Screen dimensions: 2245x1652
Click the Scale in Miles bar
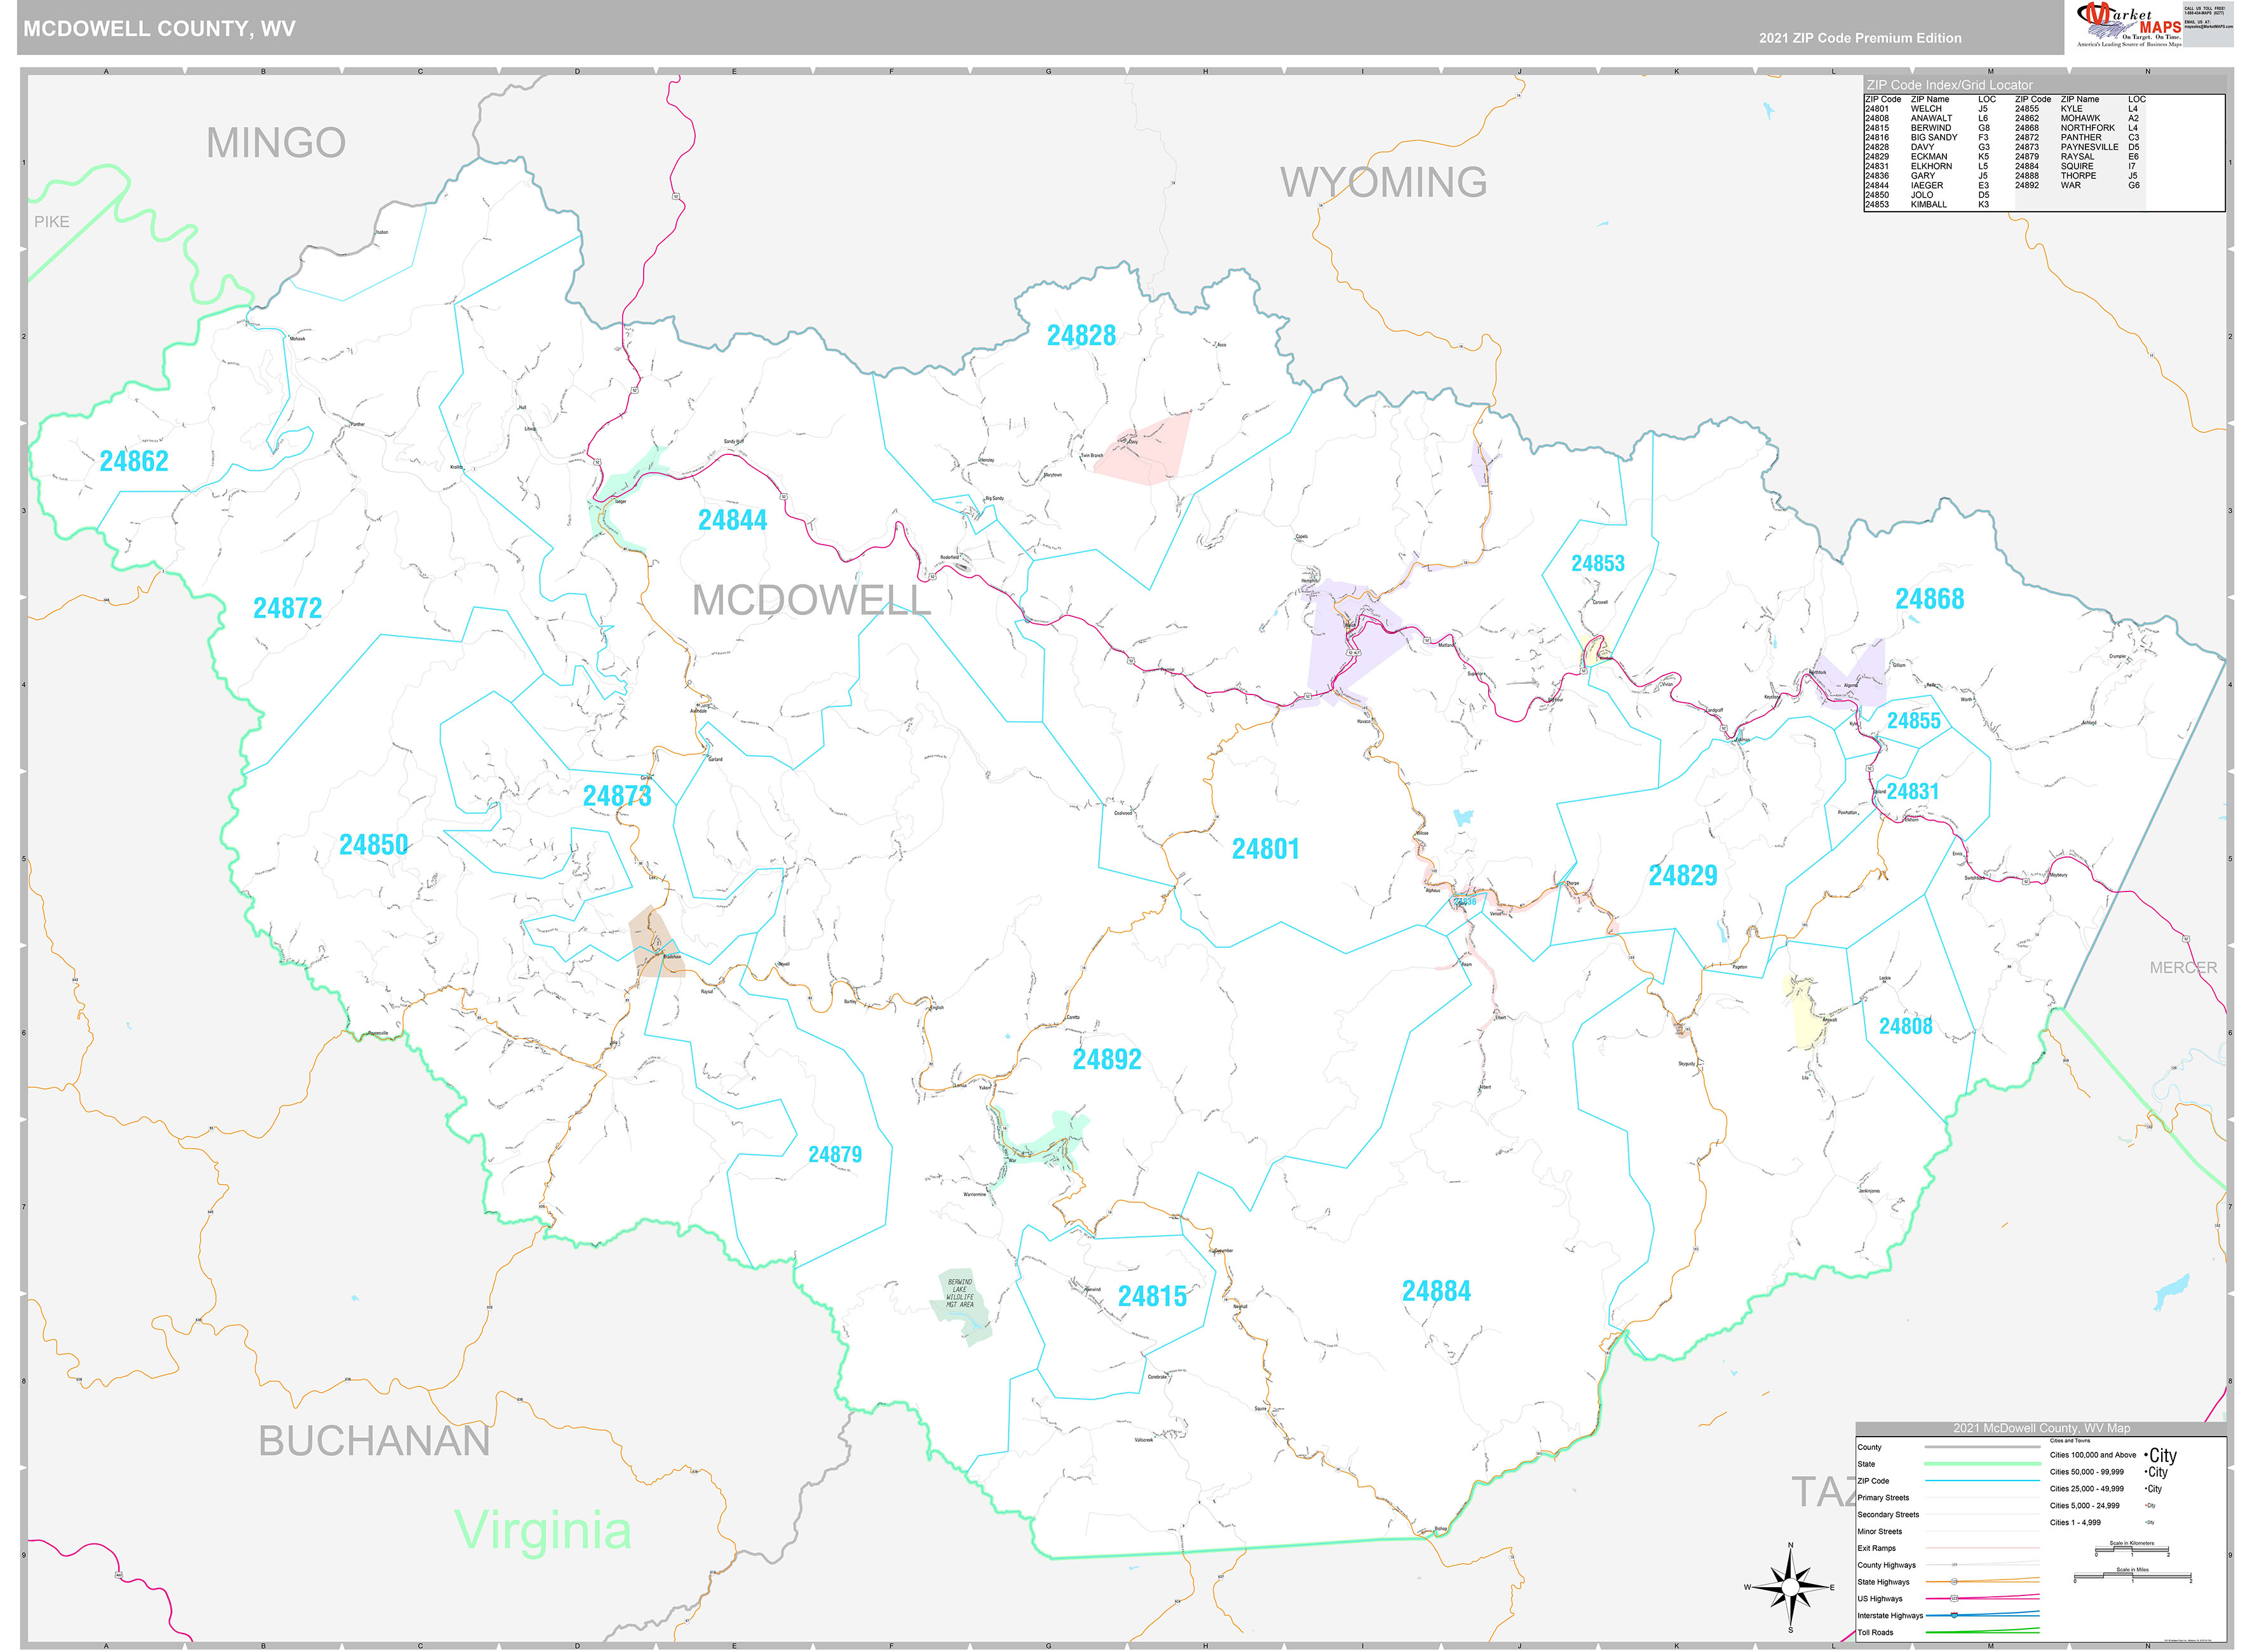pyautogui.click(x=2132, y=1577)
